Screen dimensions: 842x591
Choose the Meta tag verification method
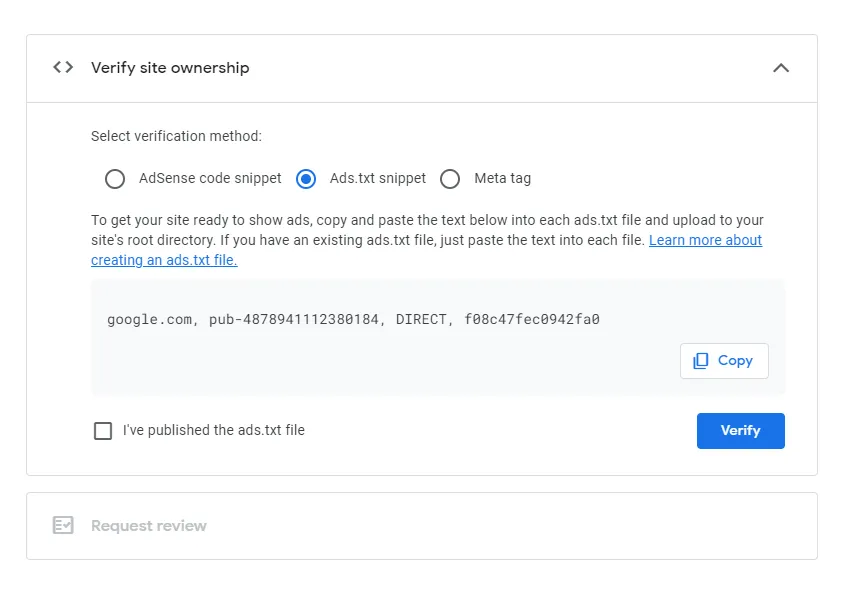(x=452, y=179)
